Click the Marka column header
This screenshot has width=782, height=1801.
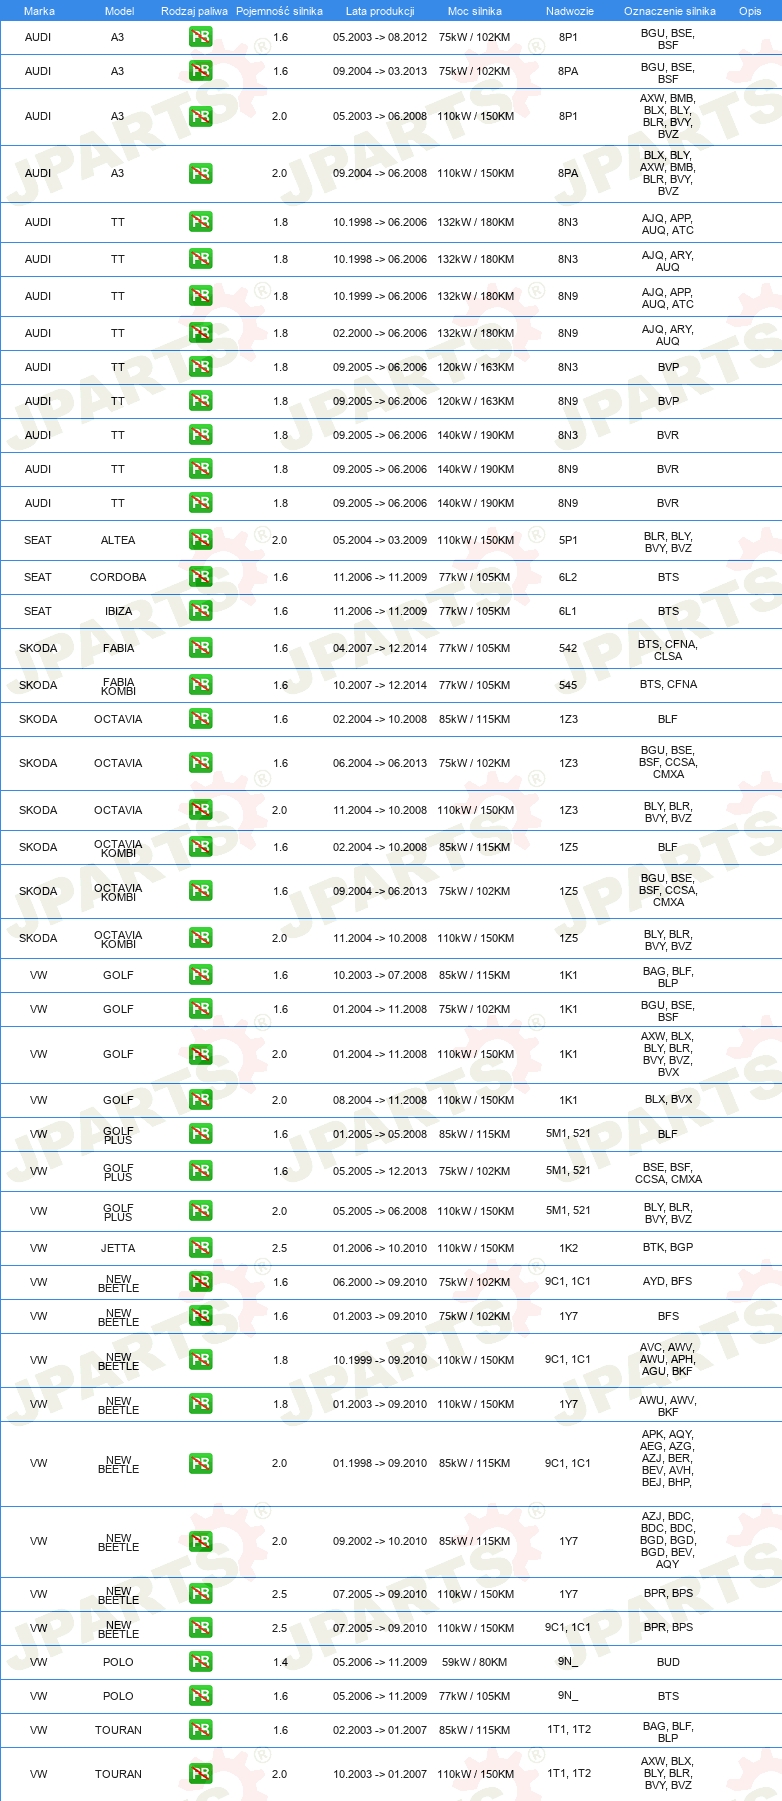point(39,11)
